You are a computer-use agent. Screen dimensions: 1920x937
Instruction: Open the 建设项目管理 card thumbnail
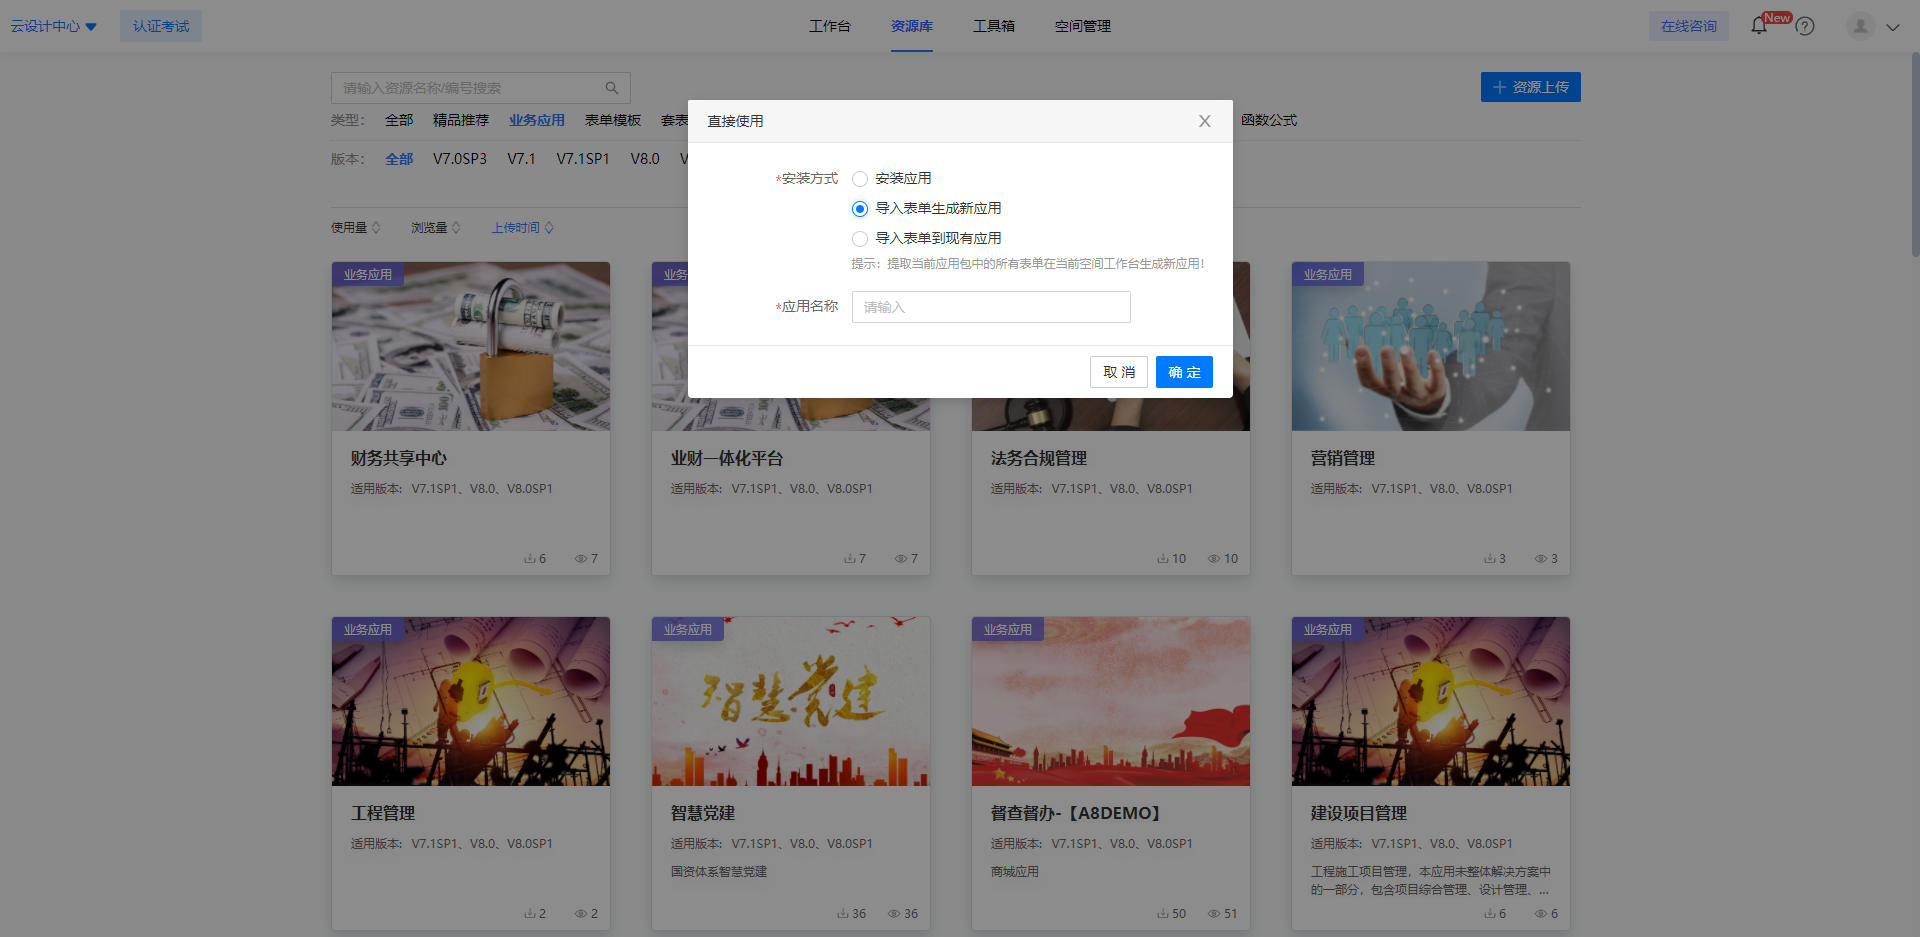tap(1431, 701)
